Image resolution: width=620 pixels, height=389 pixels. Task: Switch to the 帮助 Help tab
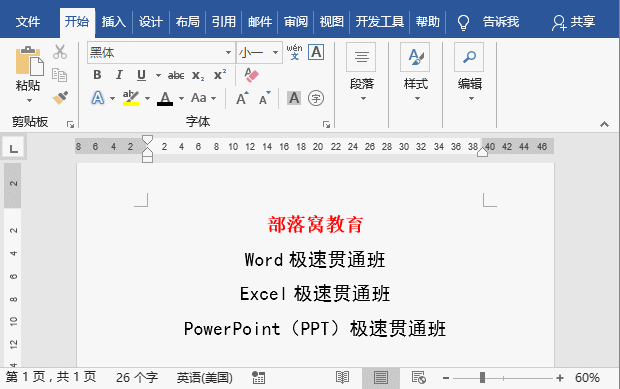(427, 22)
